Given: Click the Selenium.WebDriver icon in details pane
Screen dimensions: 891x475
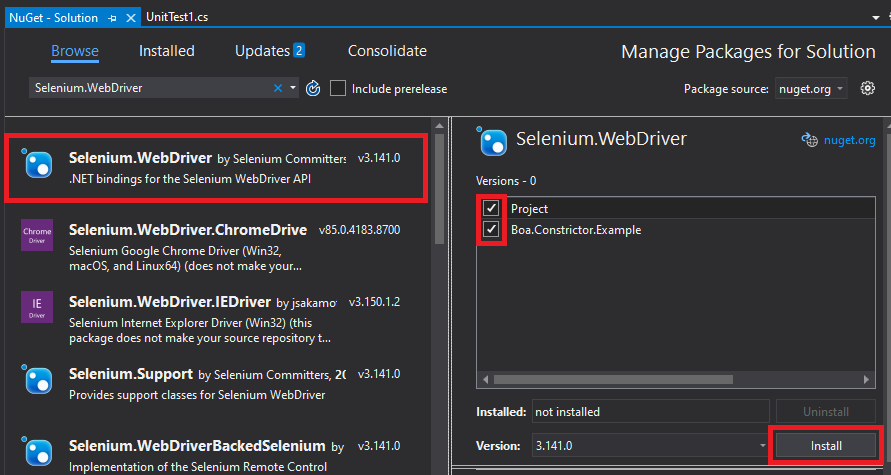Looking at the screenshot, I should pyautogui.click(x=492, y=141).
